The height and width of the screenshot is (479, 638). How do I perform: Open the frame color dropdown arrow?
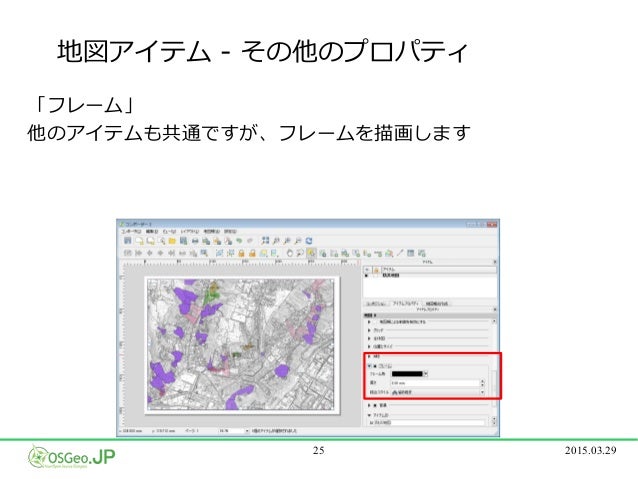click(x=426, y=374)
